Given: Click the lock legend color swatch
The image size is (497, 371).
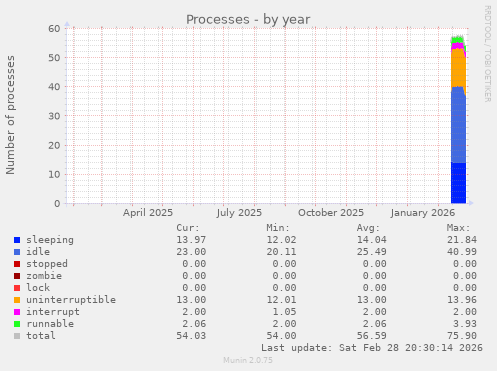Looking at the screenshot, I should [x=17, y=288].
